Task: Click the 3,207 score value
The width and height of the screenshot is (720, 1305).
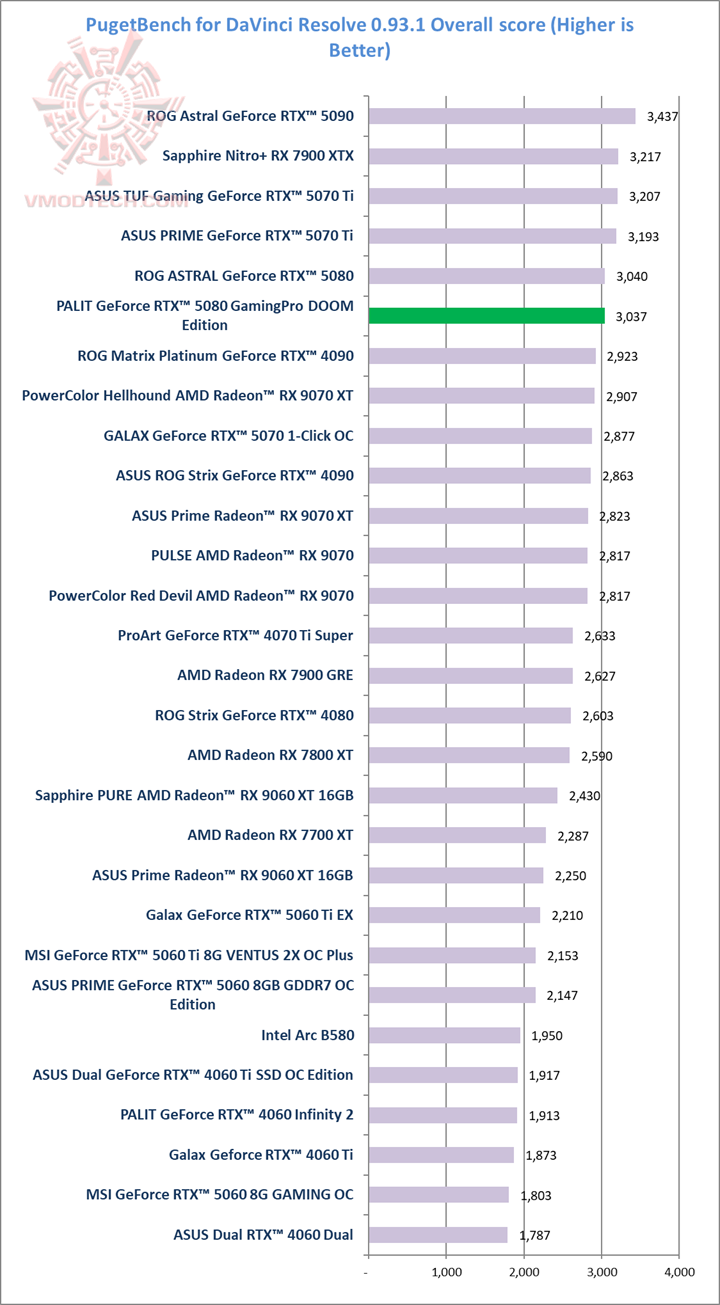Action: (x=645, y=196)
